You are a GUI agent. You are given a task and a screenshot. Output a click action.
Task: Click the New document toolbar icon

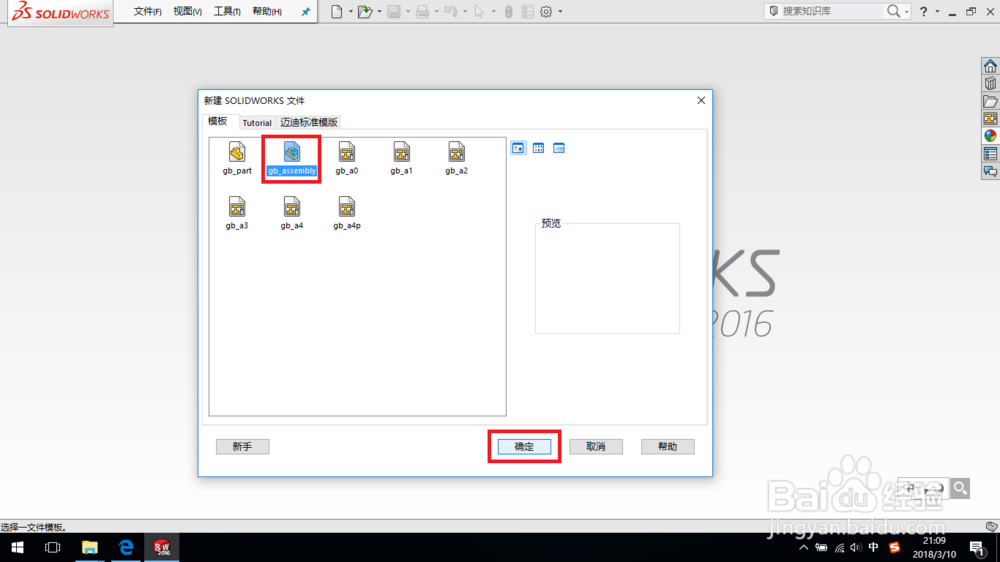336,11
